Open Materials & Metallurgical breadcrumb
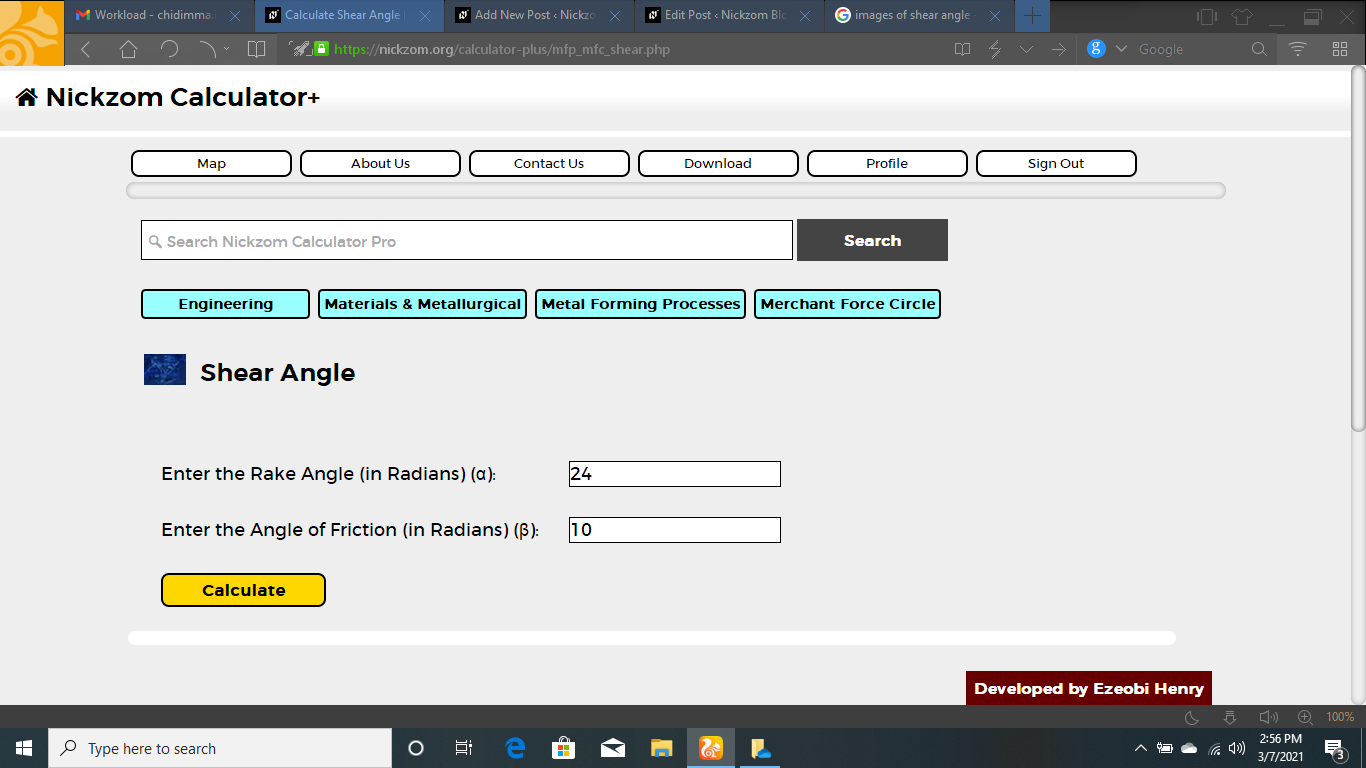 (422, 304)
